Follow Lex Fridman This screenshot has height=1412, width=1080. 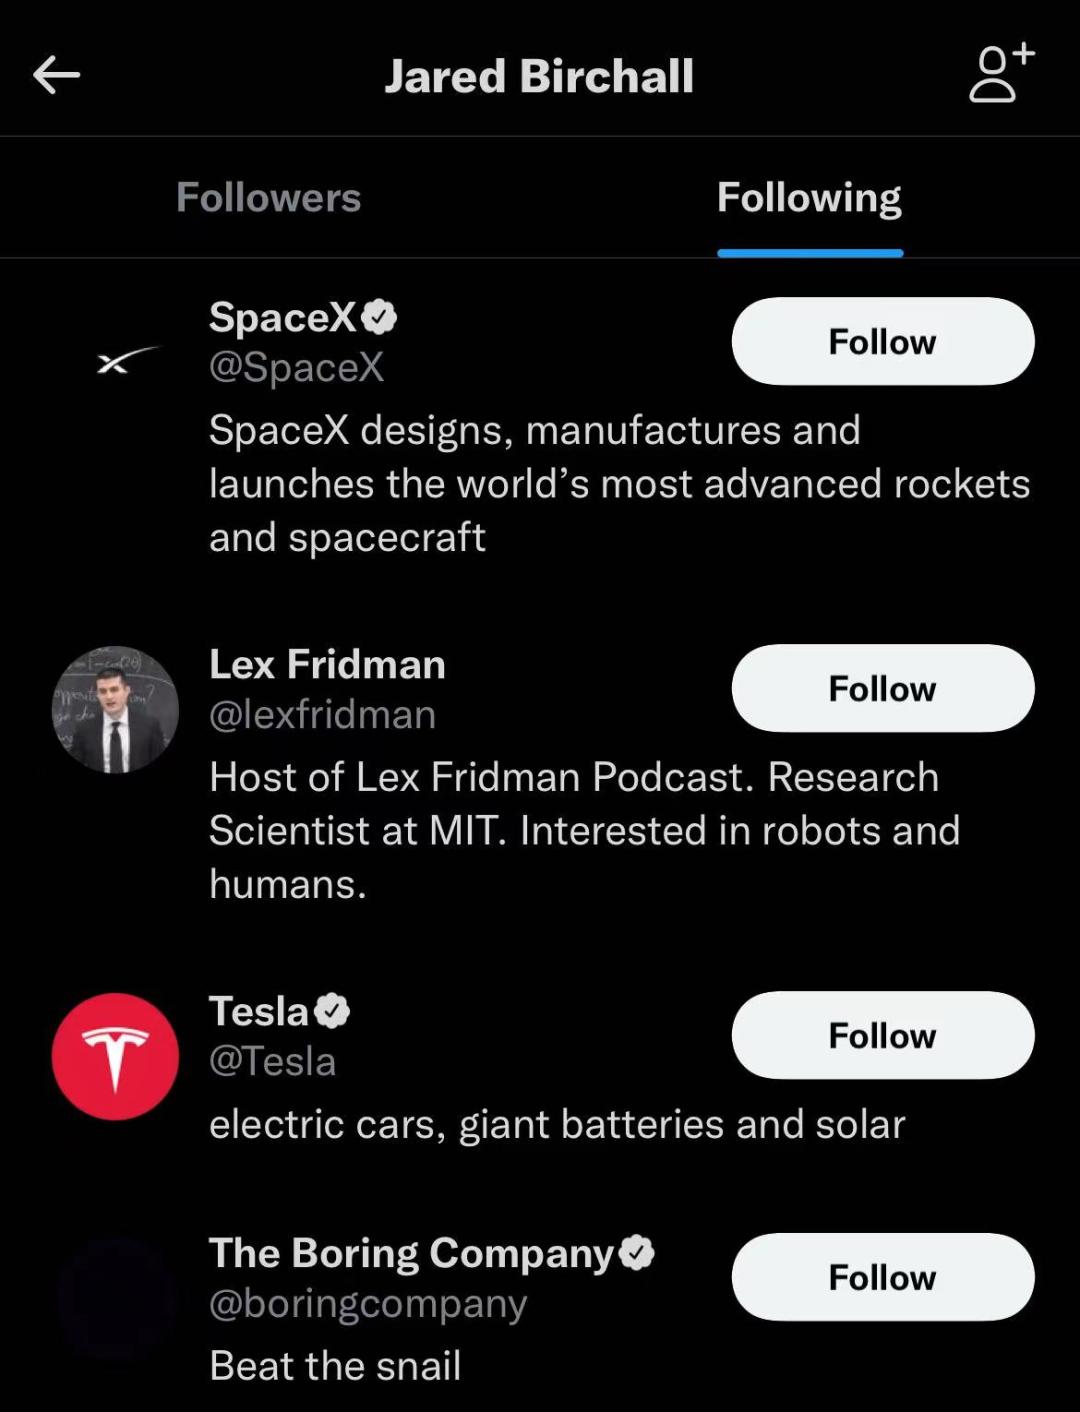click(882, 688)
